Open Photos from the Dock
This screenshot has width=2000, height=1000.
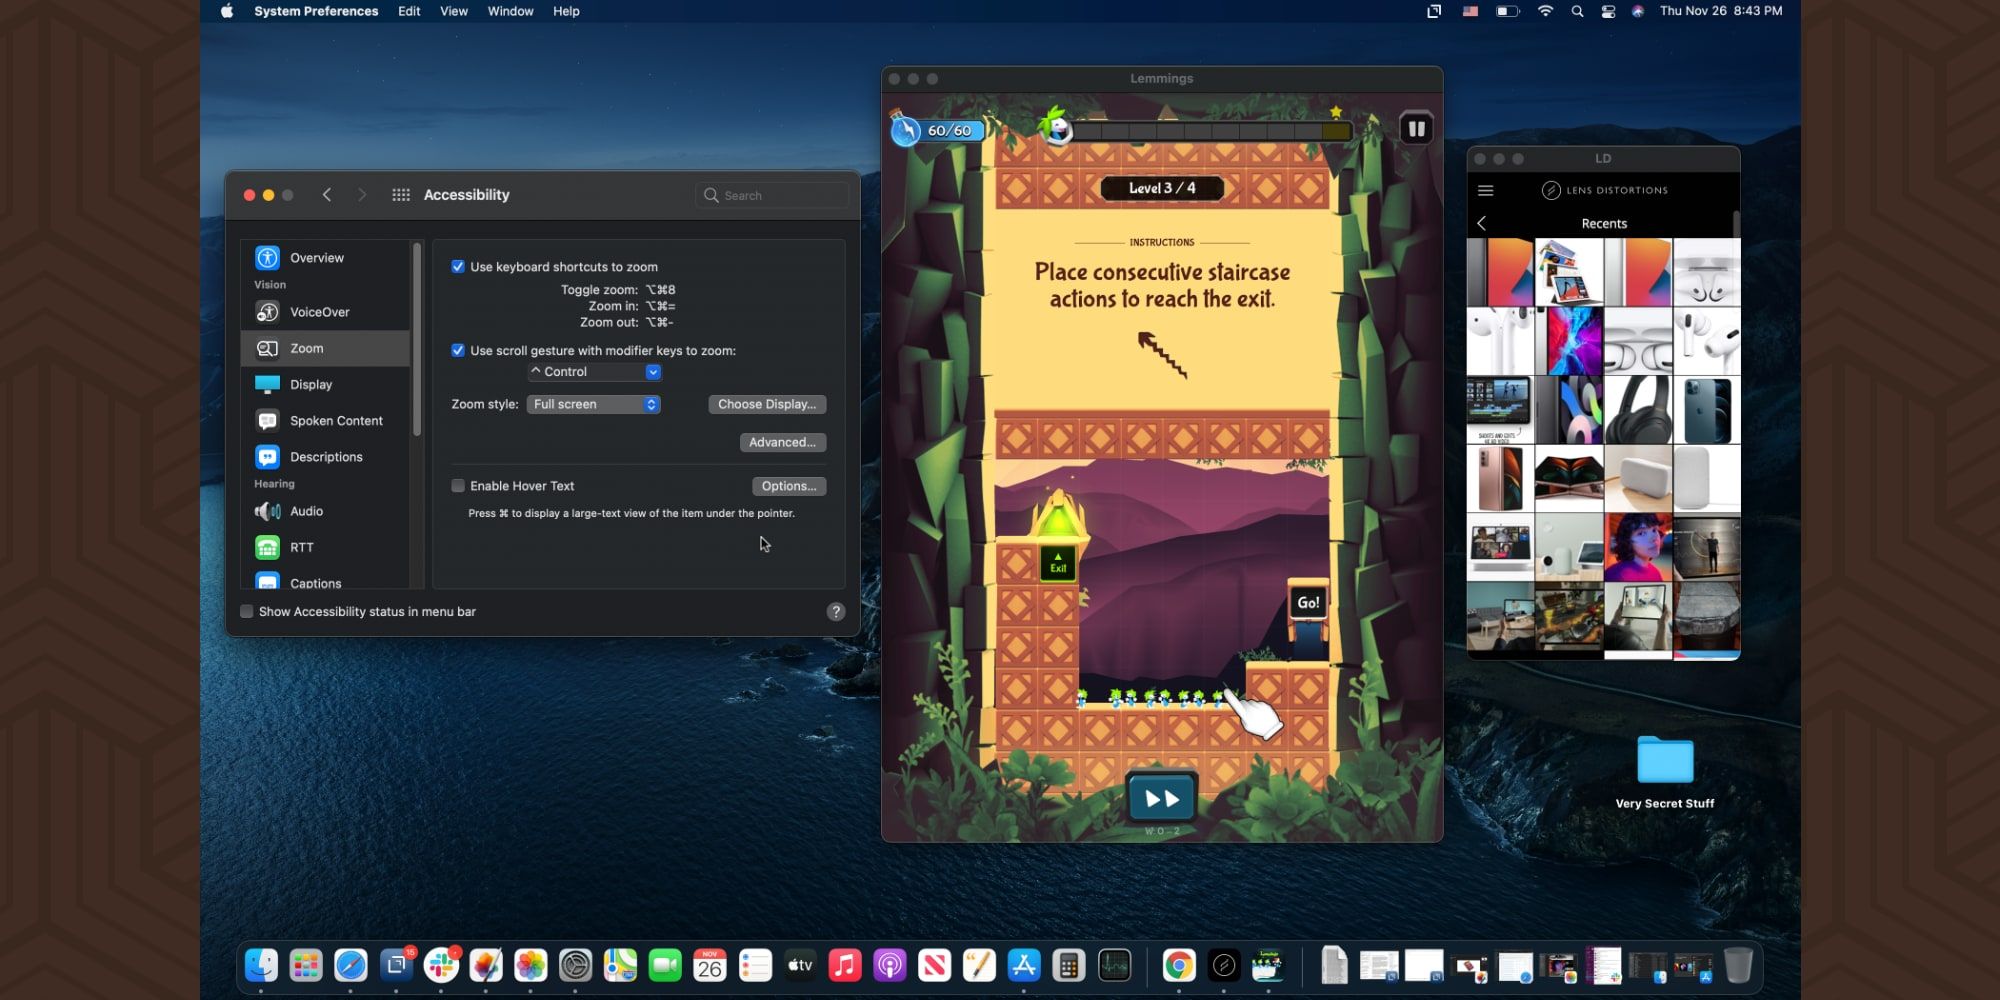point(530,965)
